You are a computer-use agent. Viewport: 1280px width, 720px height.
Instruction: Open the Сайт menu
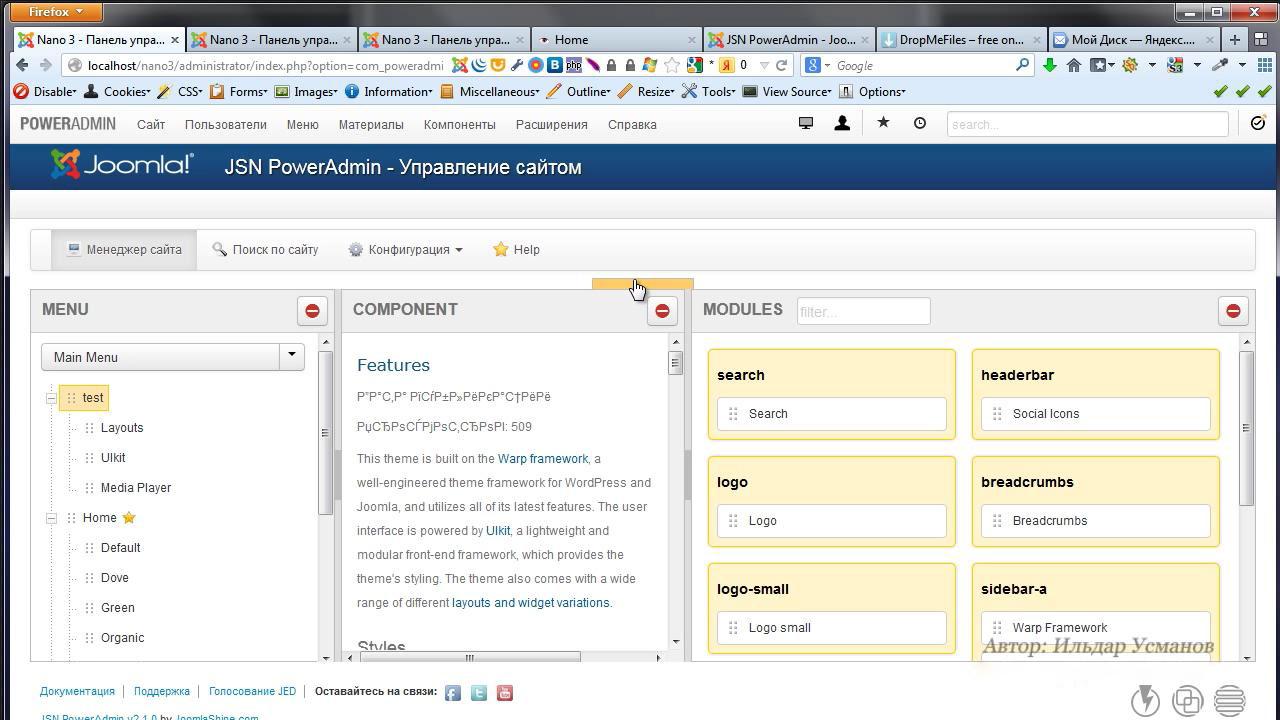tap(151, 124)
